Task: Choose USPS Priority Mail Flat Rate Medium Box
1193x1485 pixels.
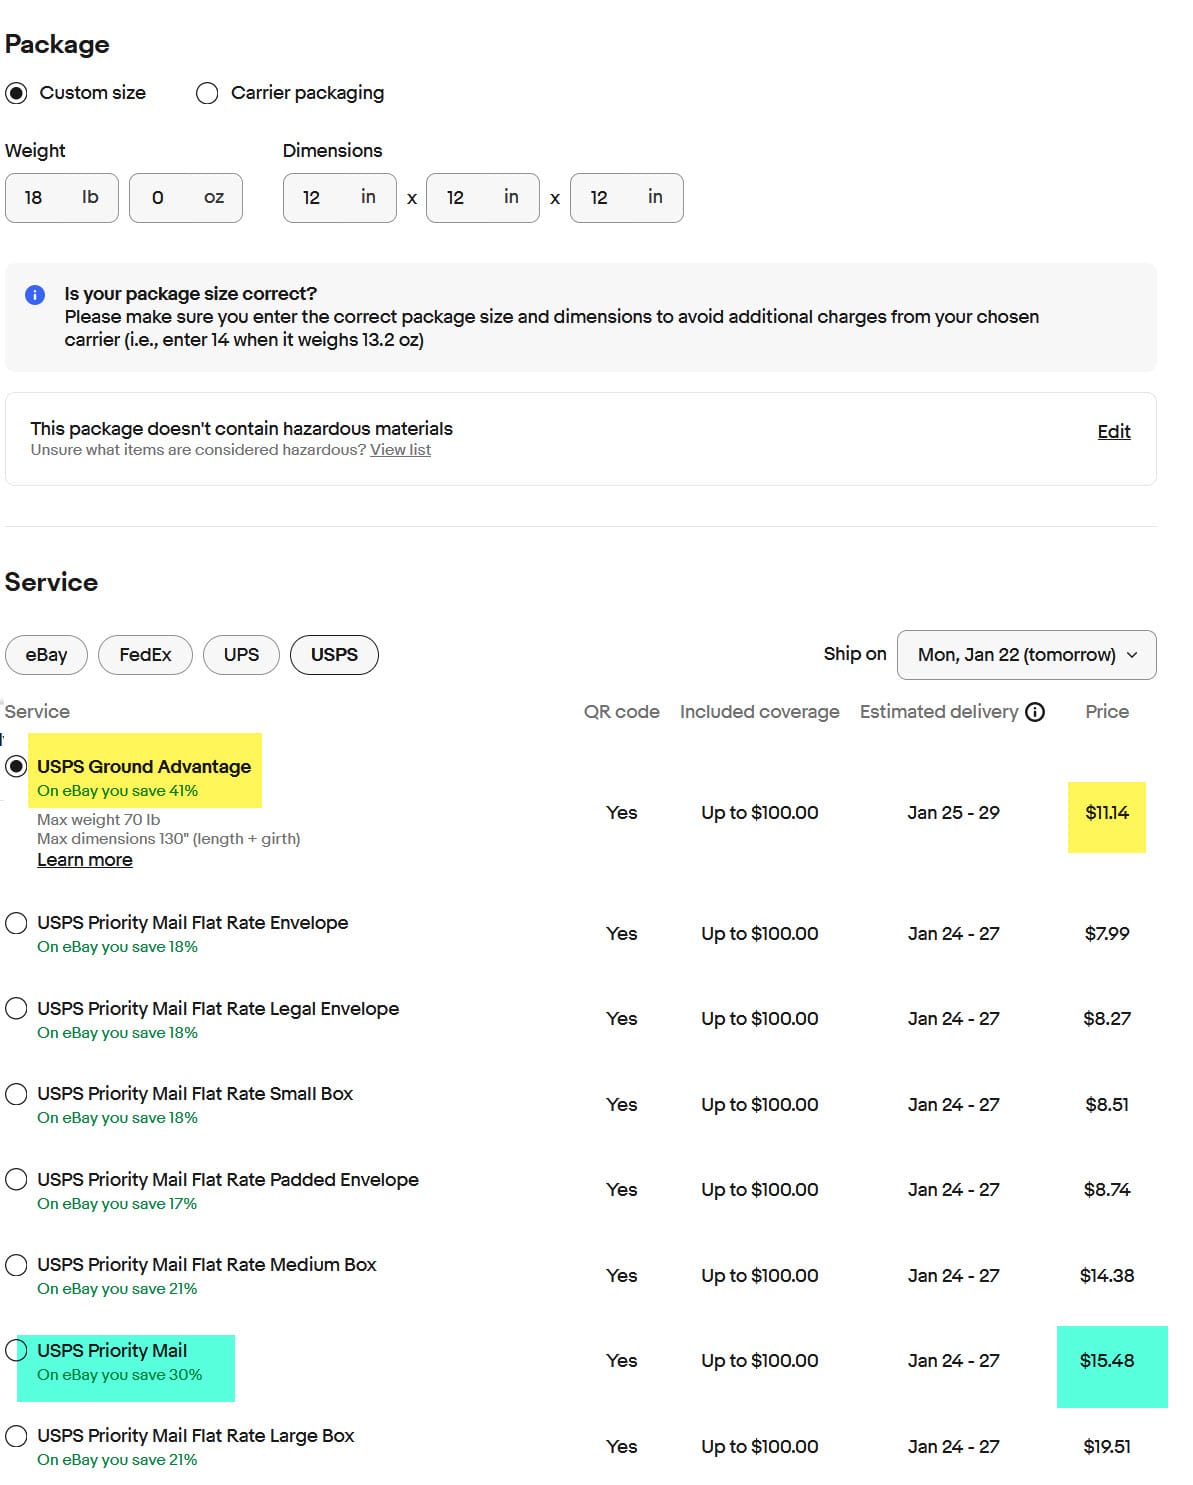Action: tap(16, 1265)
